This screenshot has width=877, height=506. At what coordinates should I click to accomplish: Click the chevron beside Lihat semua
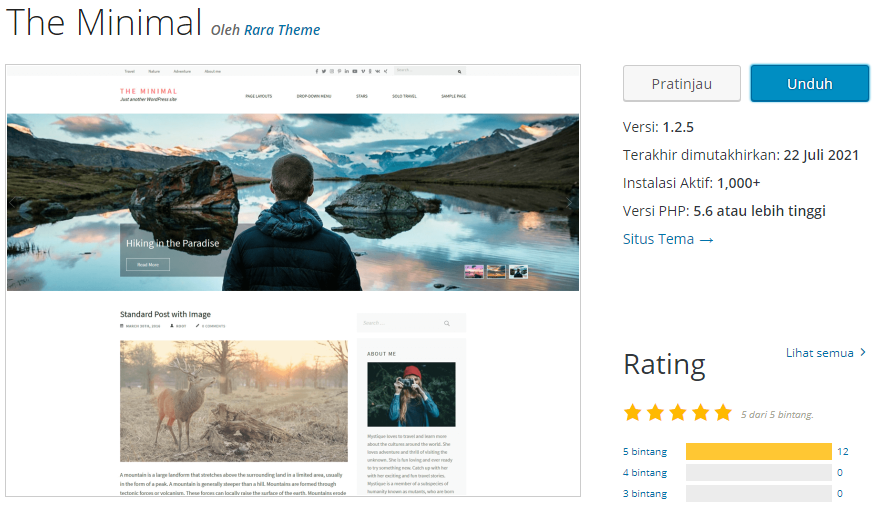[863, 352]
